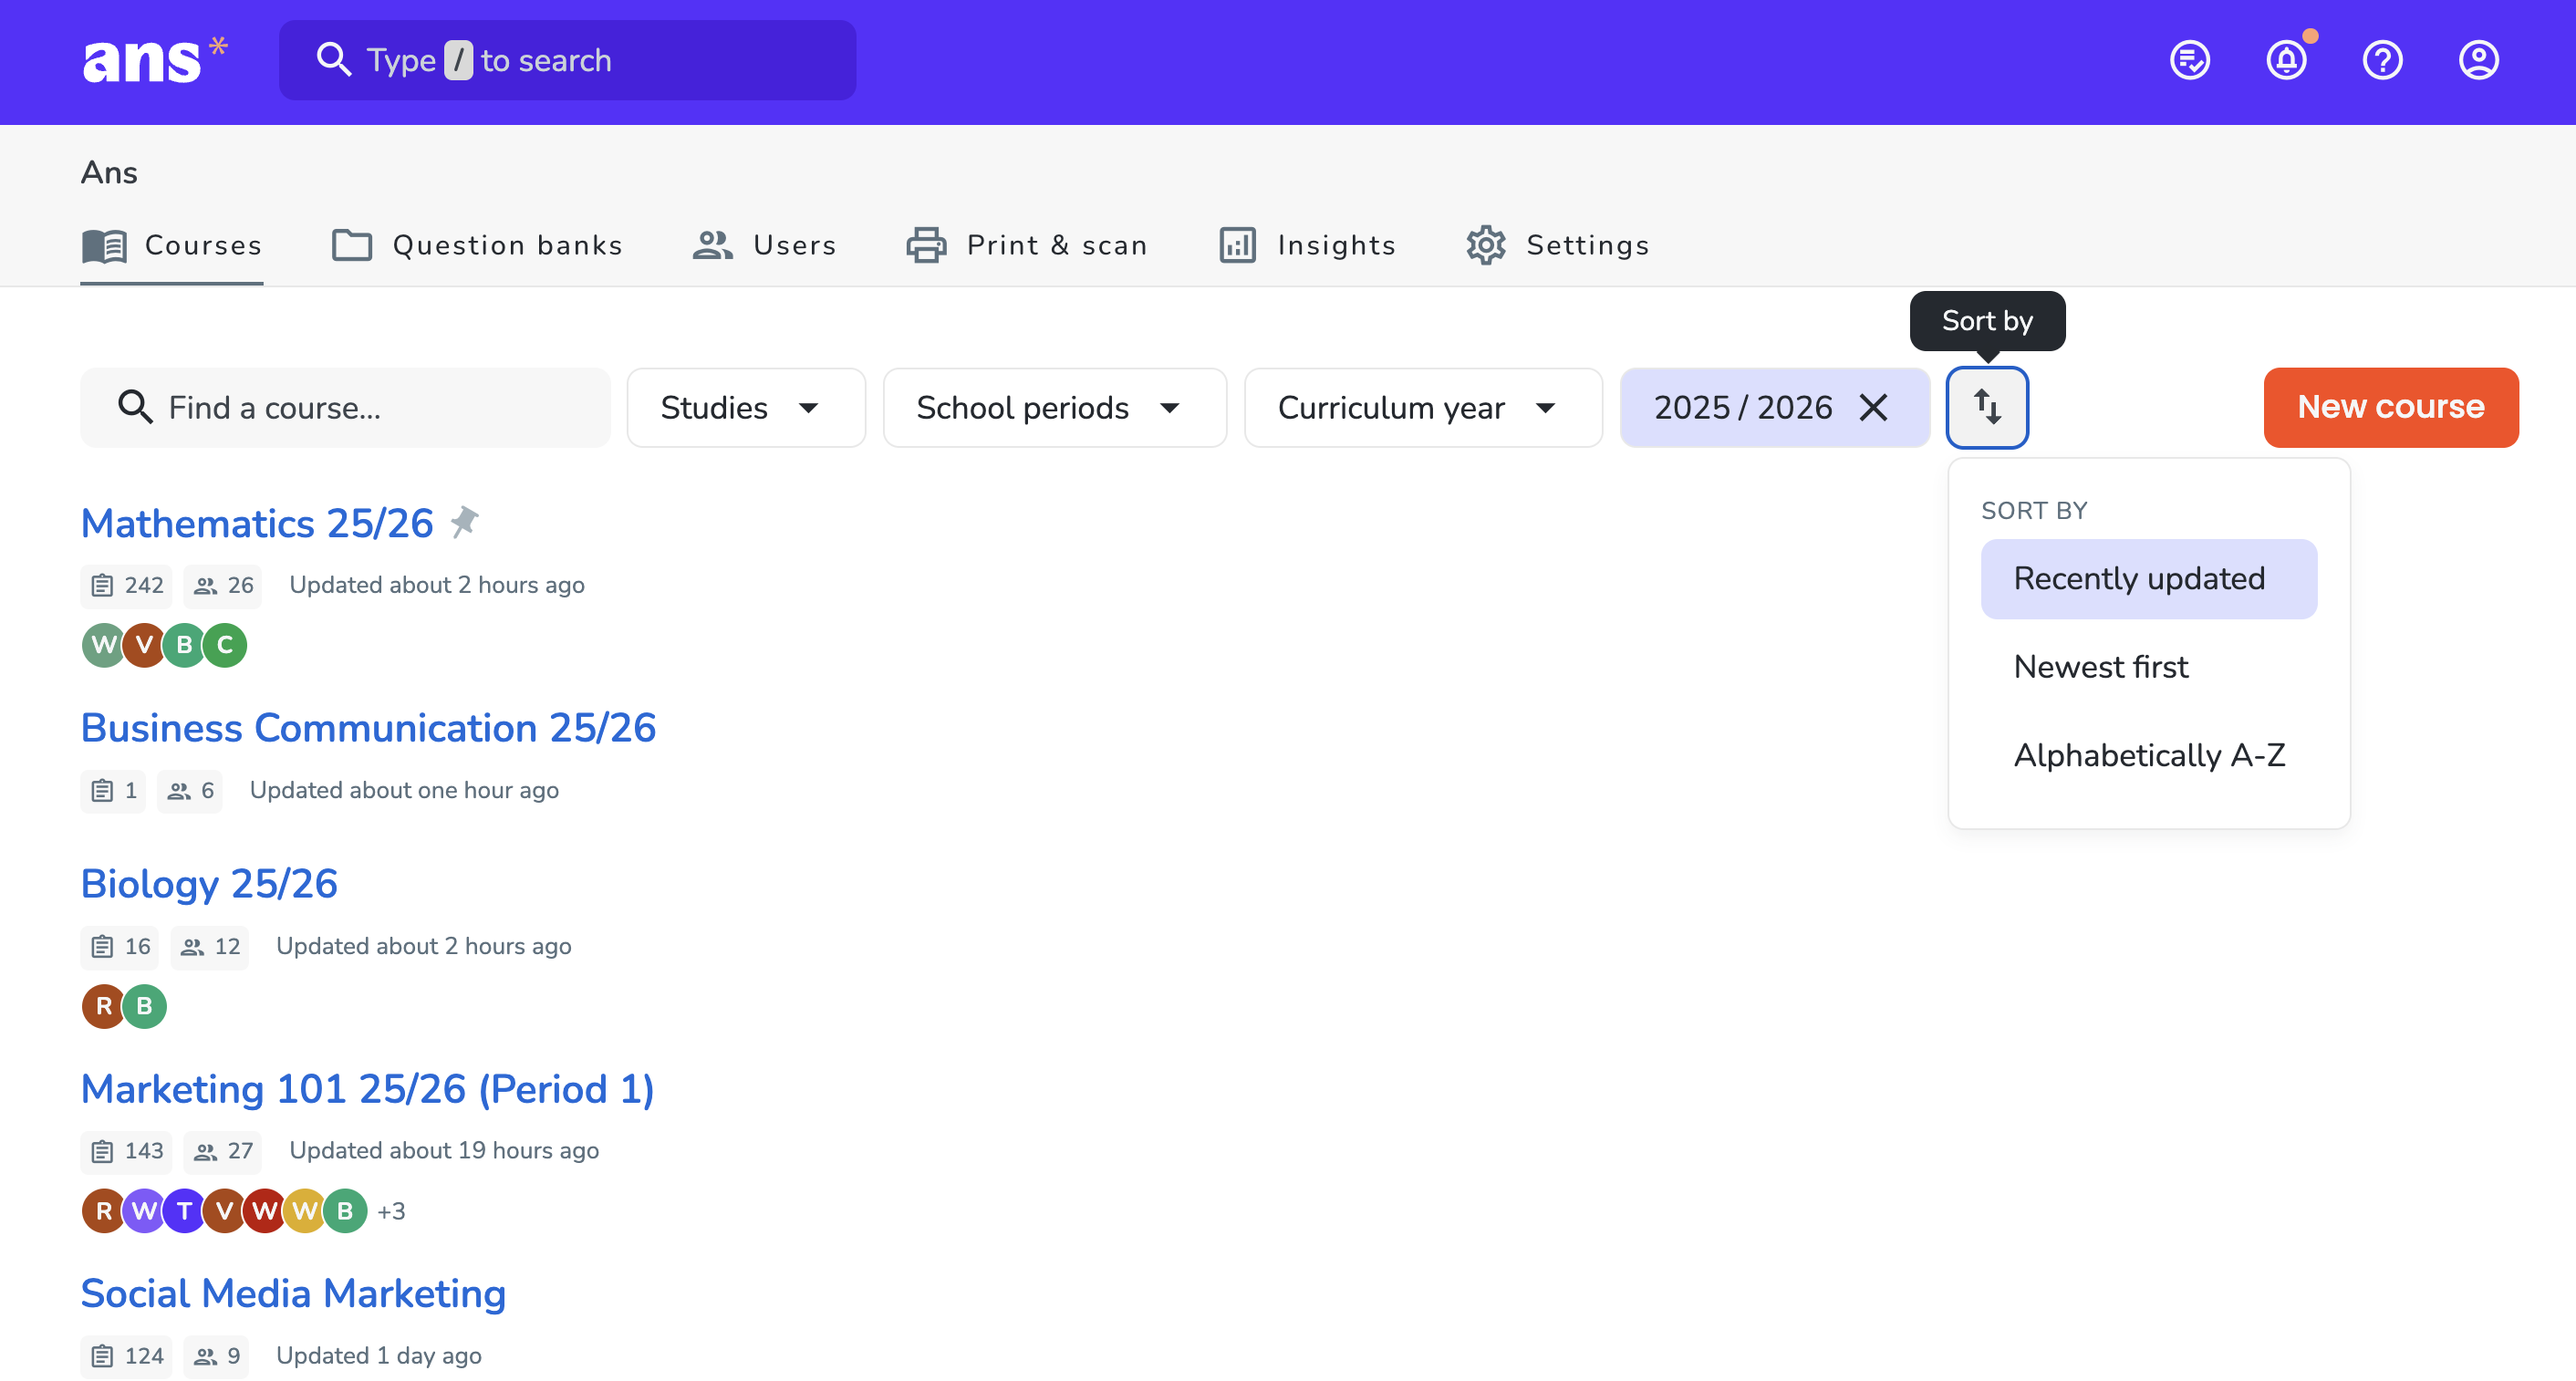Screen dimensions: 2576x1381
Task: Click the participants count 12 badge for Biology
Action: click(x=209, y=946)
